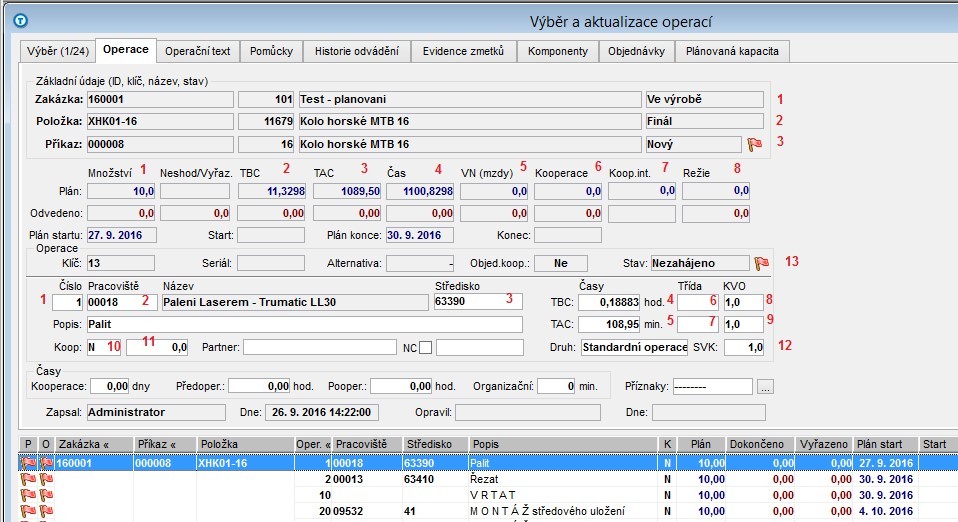The width and height of the screenshot is (958, 522).
Task: Click the Zakázka field containing 160001
Action: click(x=160, y=100)
